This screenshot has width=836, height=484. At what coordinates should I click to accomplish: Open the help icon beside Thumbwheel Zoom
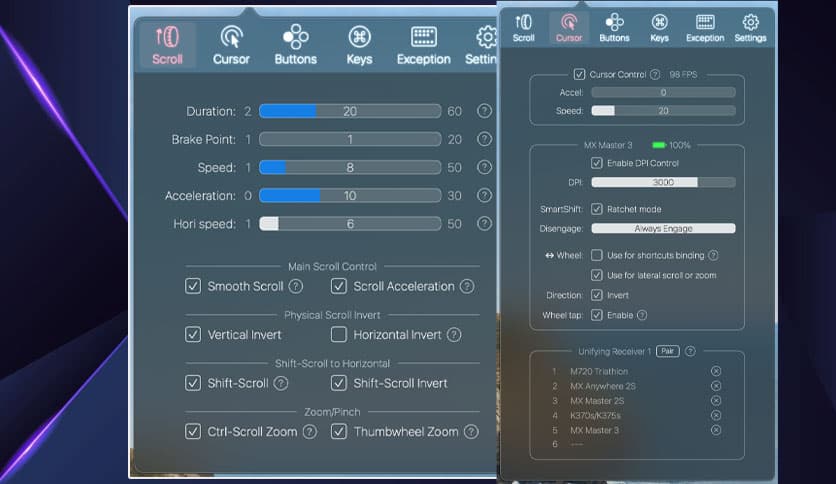(x=471, y=432)
